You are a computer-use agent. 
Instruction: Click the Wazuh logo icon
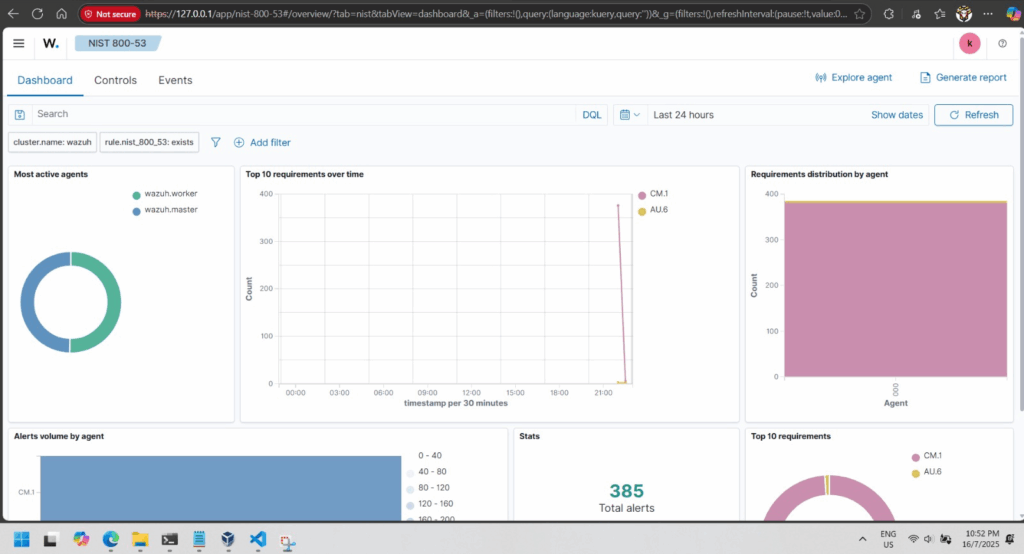51,43
